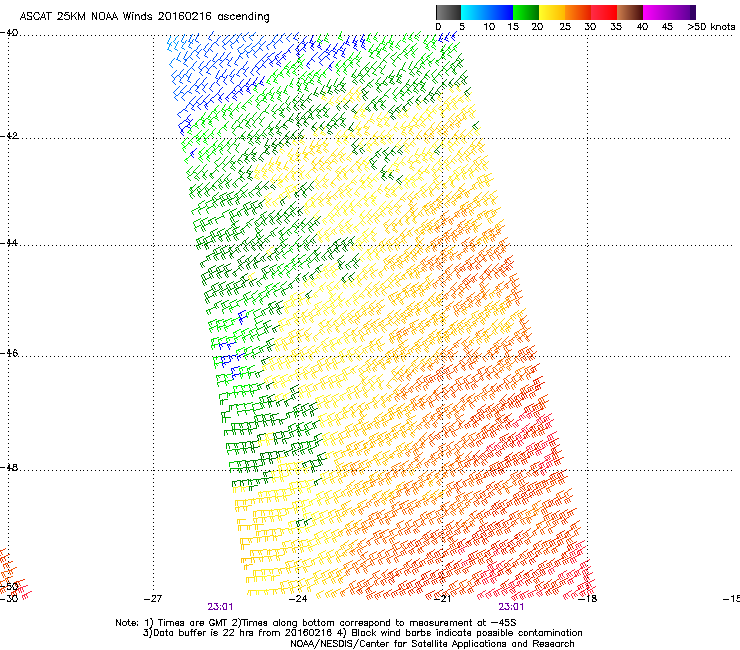
Task: Click the yellow 20-25 knots legend swatch
Action: coord(552,12)
